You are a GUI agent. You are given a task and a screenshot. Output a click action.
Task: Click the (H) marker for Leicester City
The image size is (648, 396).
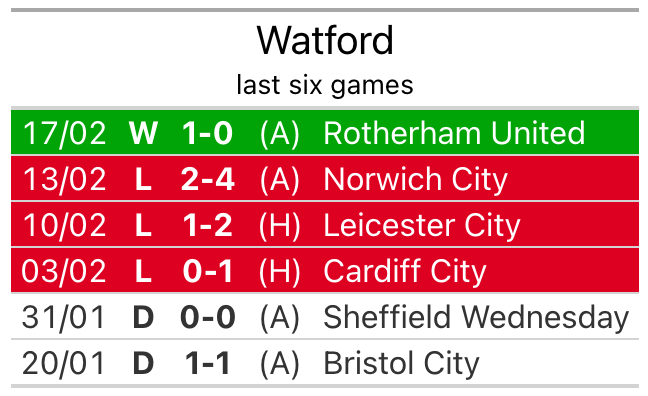click(x=279, y=226)
